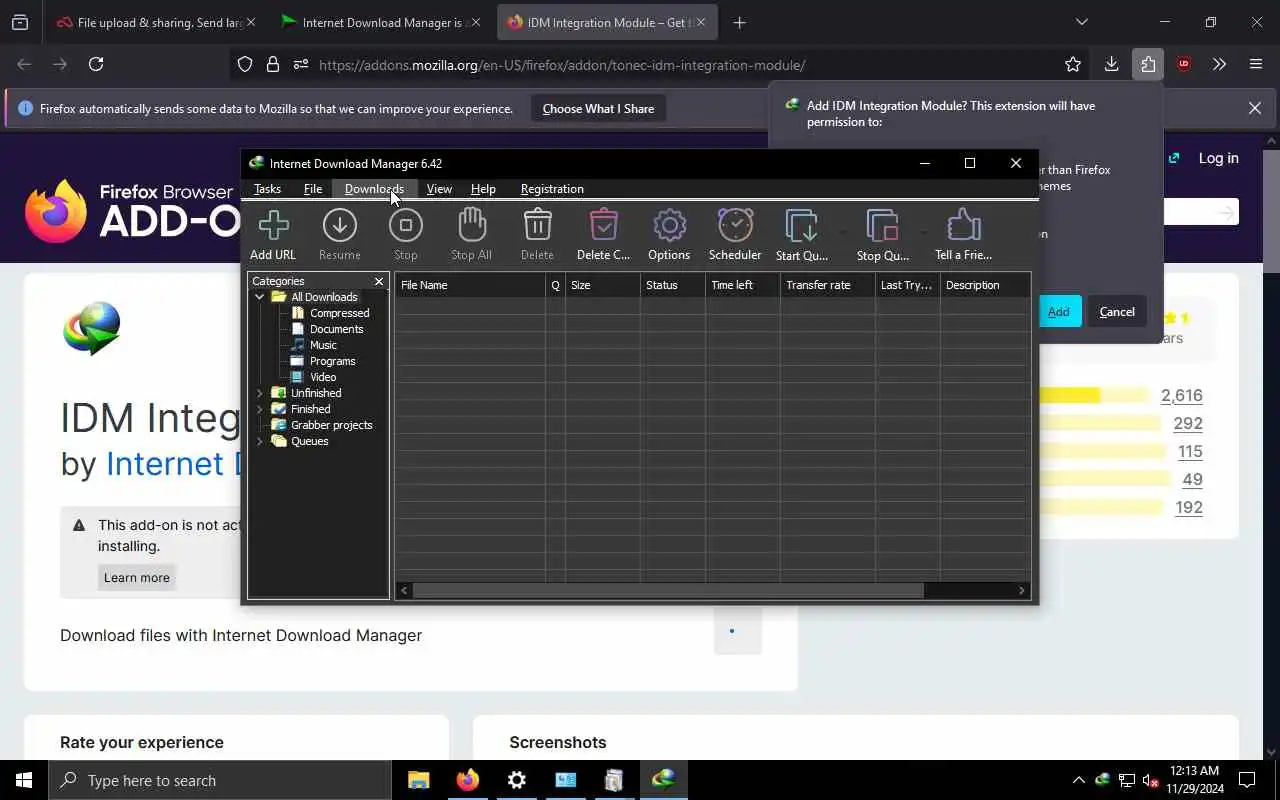The image size is (1280, 800).
Task: Dismiss the Firefox data notification bar
Action: click(x=1255, y=108)
